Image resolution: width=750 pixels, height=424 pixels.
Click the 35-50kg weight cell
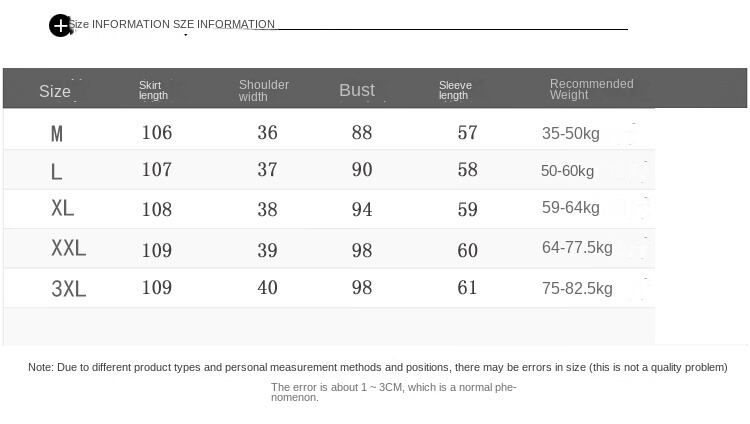(571, 133)
